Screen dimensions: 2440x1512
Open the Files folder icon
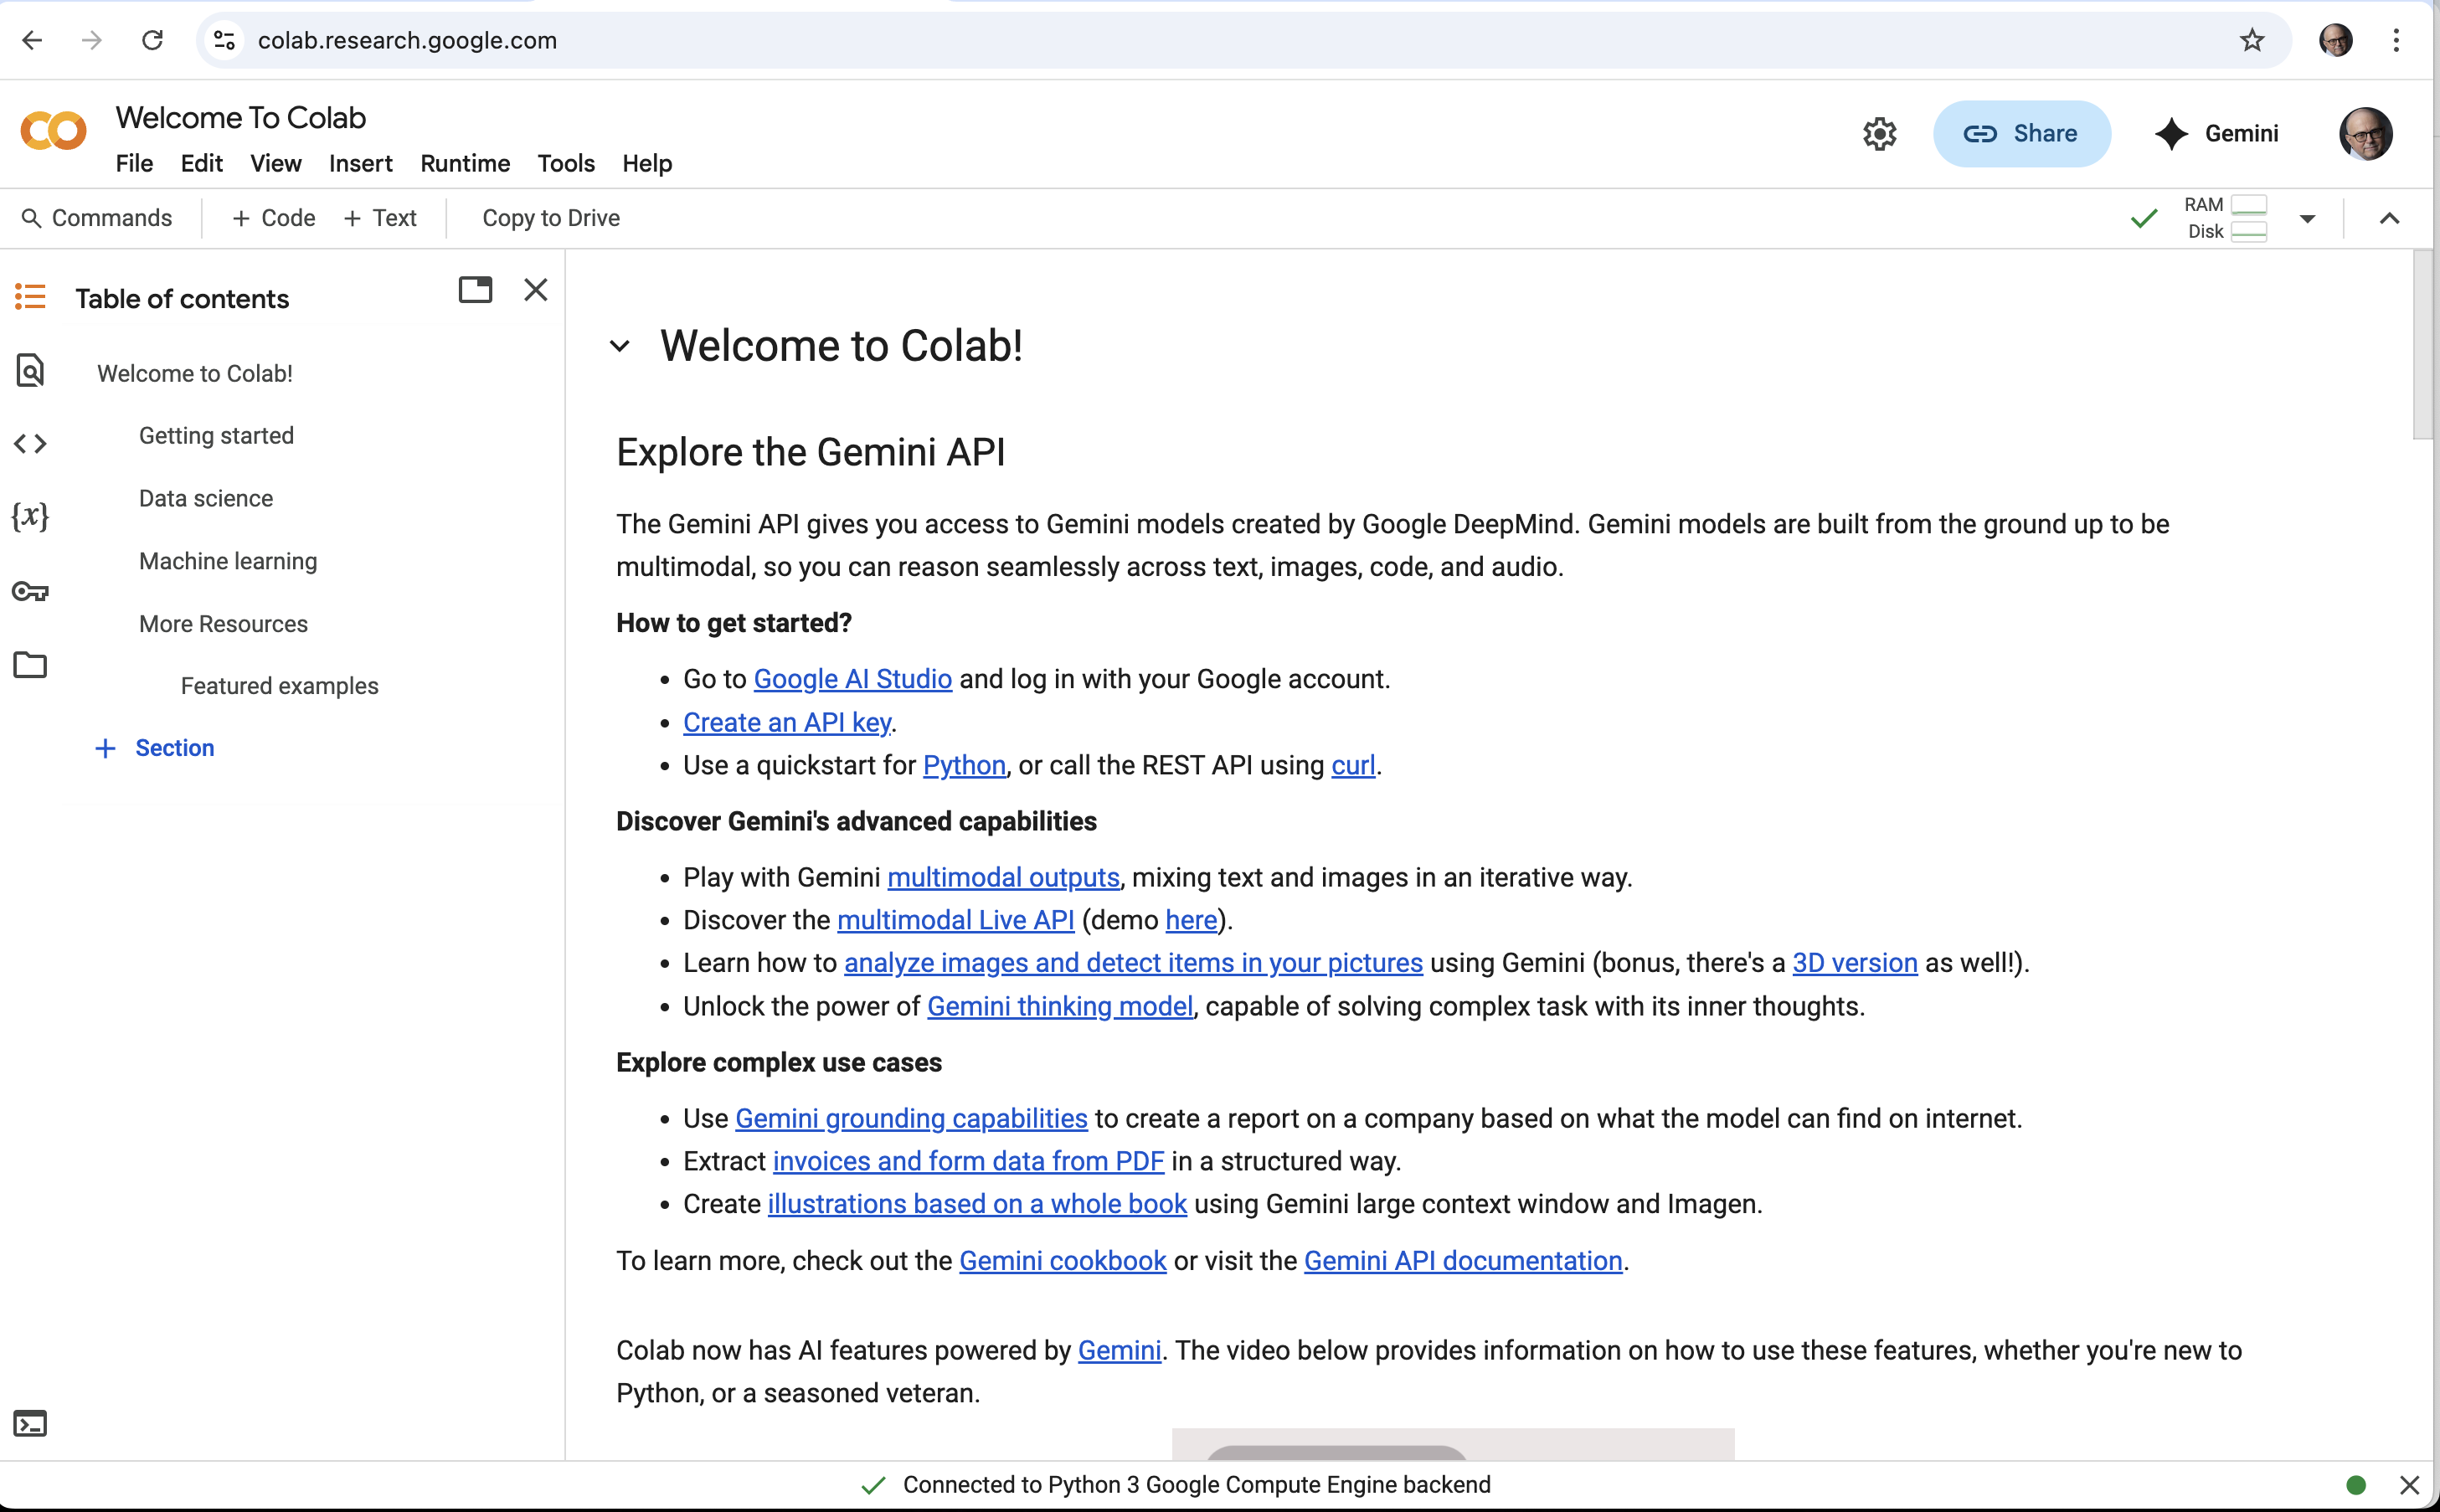[x=30, y=665]
